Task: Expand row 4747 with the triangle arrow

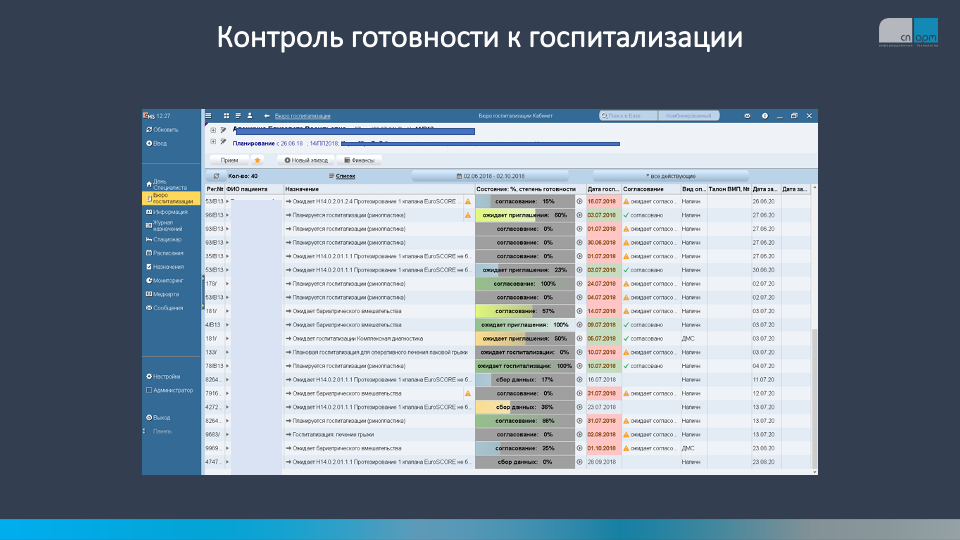Action: click(x=227, y=462)
